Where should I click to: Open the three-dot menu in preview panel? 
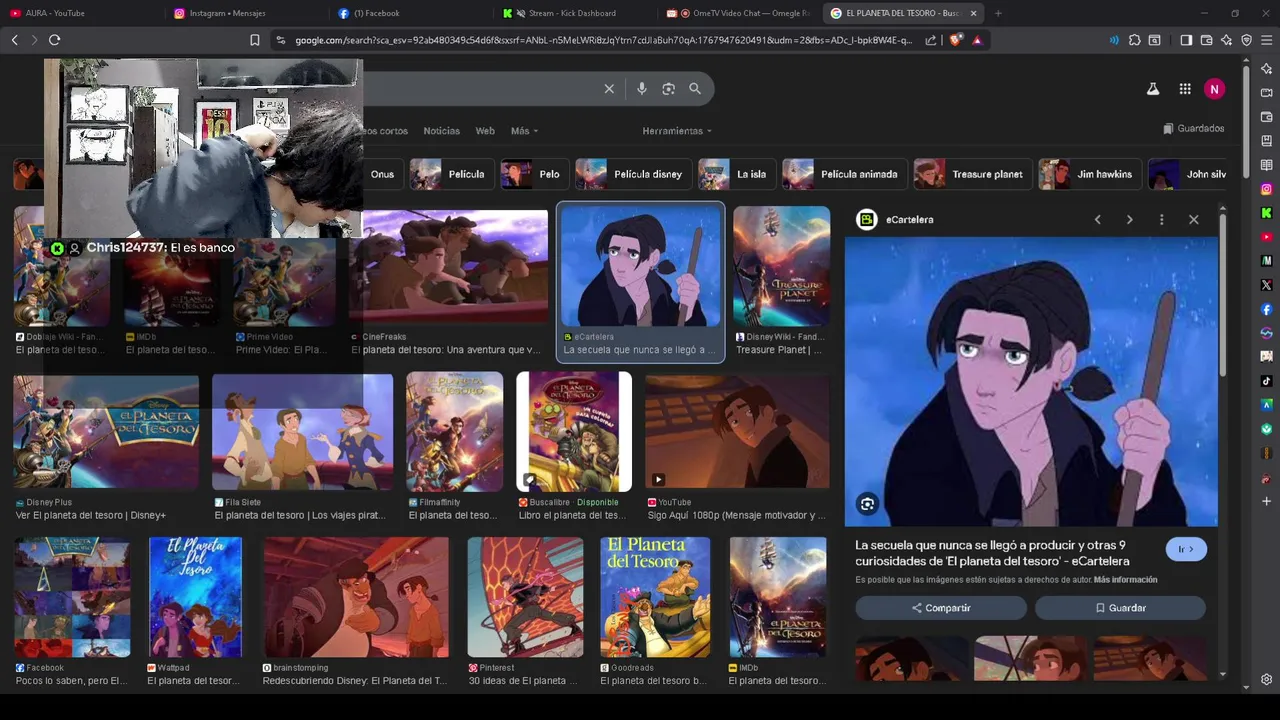[1161, 220]
